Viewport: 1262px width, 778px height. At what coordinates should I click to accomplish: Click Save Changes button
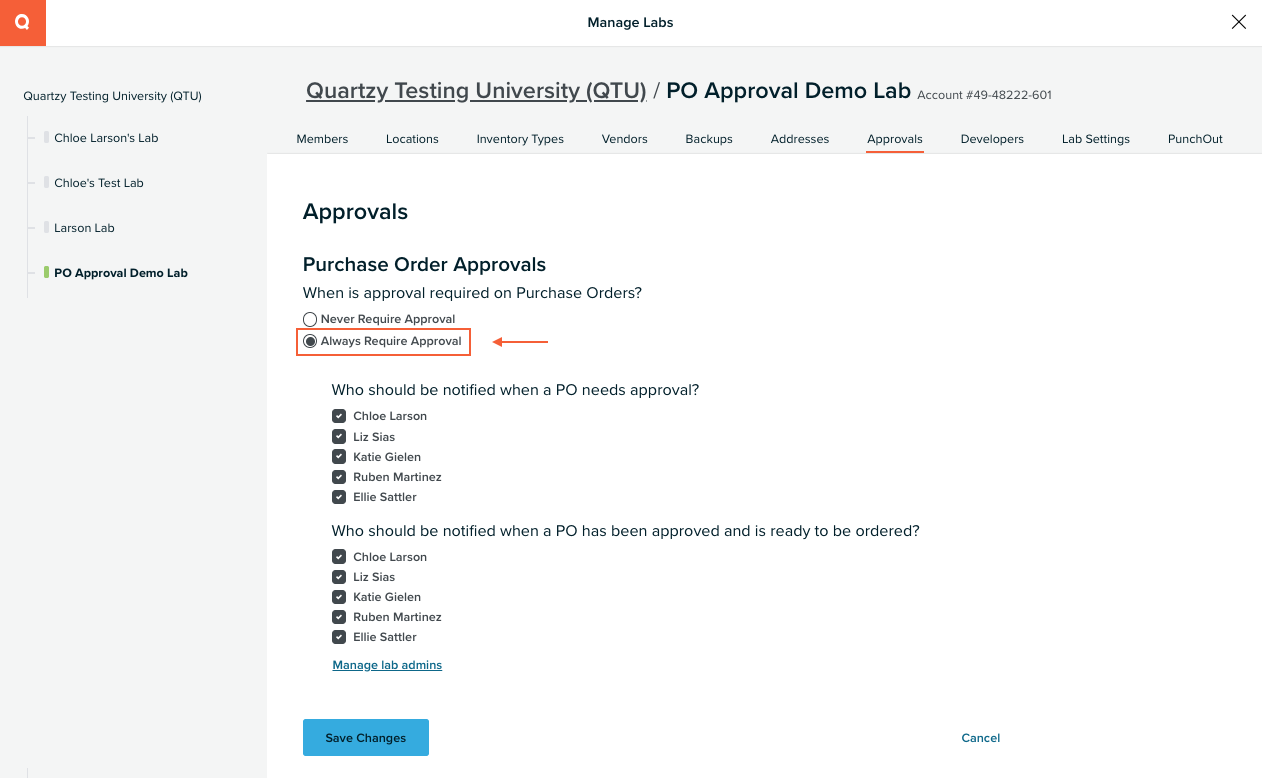(x=366, y=738)
